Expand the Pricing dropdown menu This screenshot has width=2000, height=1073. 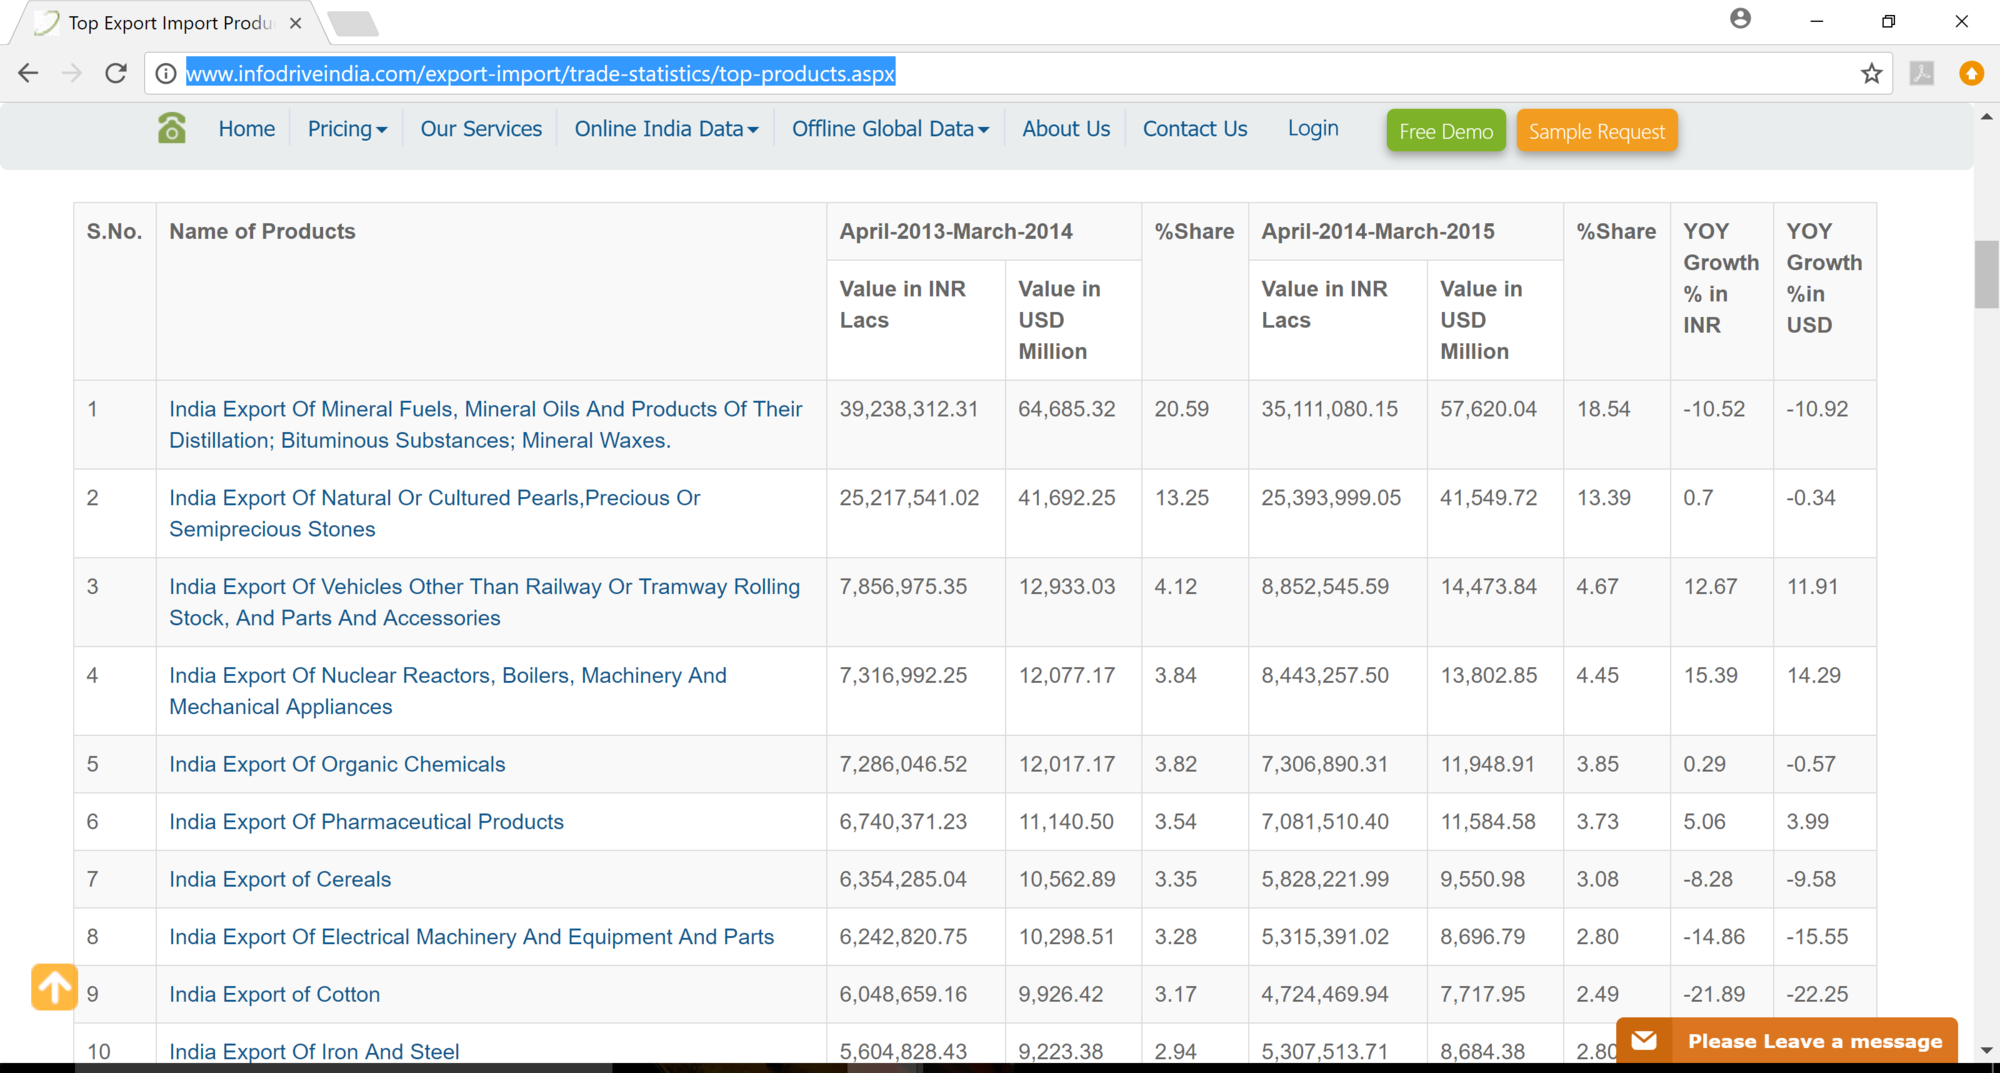click(347, 129)
